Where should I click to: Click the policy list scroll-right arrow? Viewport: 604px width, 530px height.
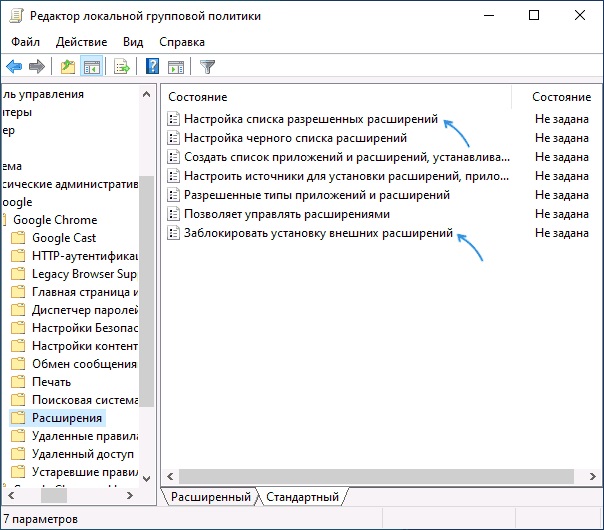coord(593,476)
